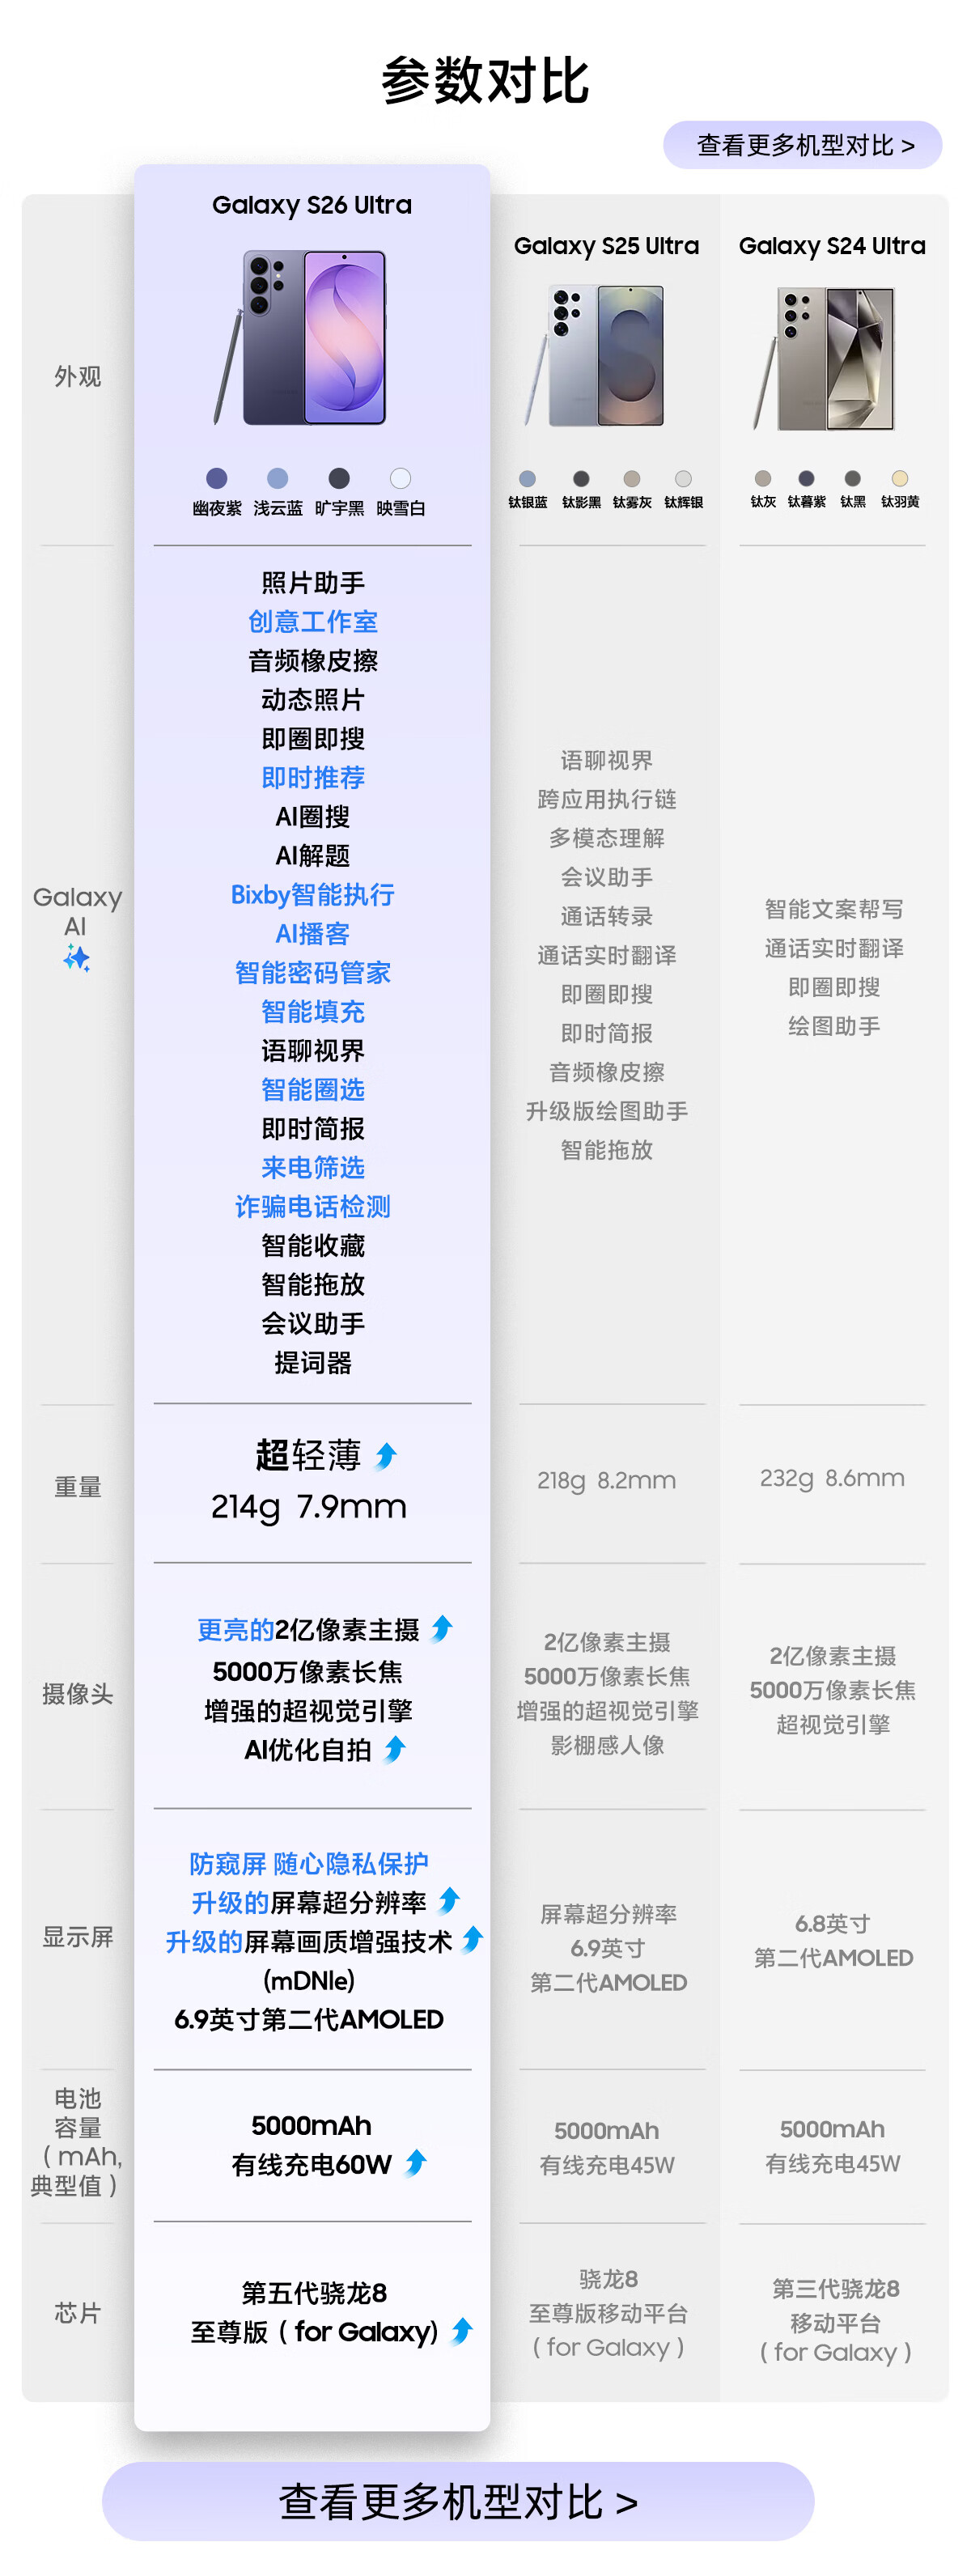Screen dimensions: 971x2576
Task: Choose the 钛辉银 swatch for S25 Ultra
Action: tap(683, 479)
